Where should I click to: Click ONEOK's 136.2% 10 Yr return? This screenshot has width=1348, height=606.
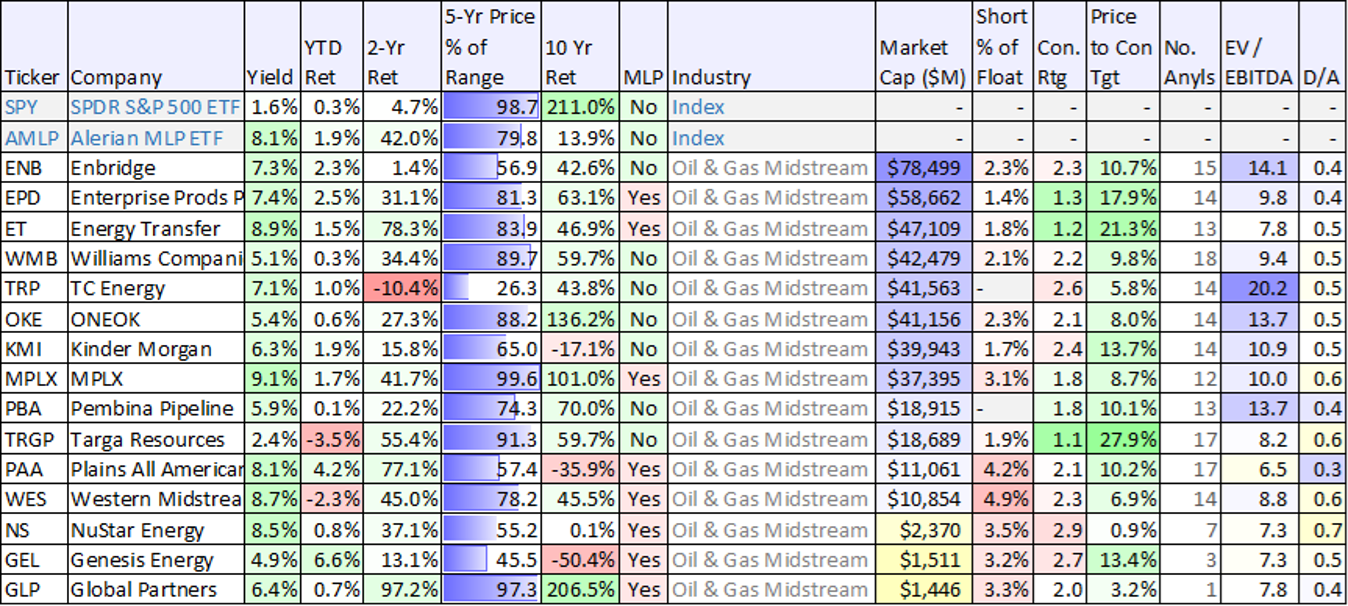[580, 319]
